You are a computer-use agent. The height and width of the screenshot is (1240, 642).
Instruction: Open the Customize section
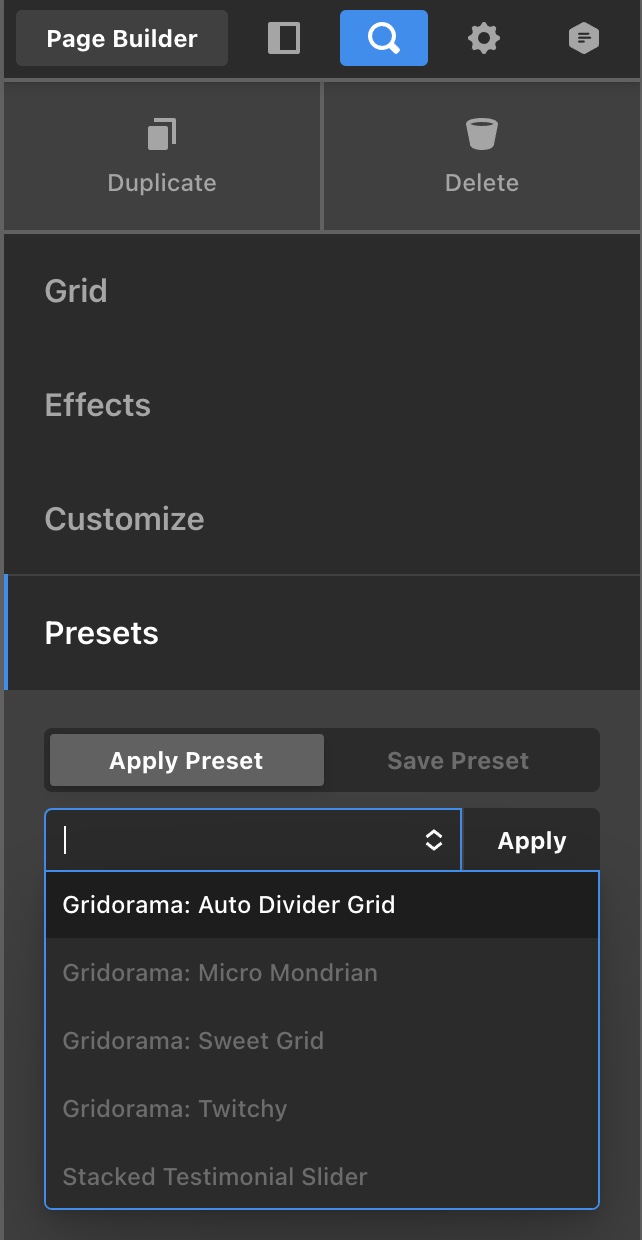(x=322, y=519)
